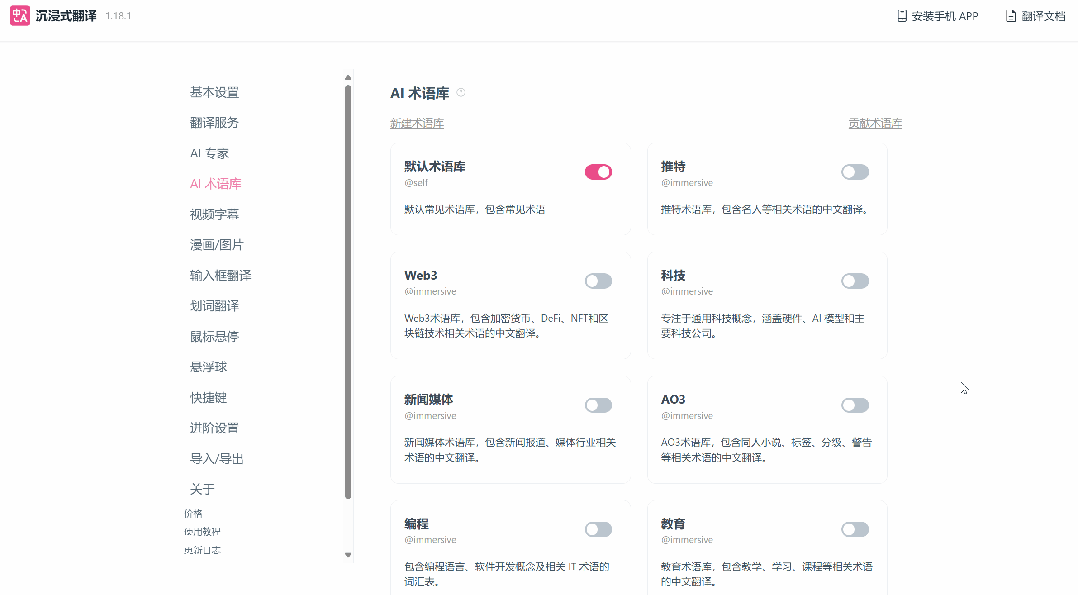Image resolution: width=1078 pixels, height=595 pixels.
Task: Click the sidebar scrollbar up arrow
Action: pos(348,77)
